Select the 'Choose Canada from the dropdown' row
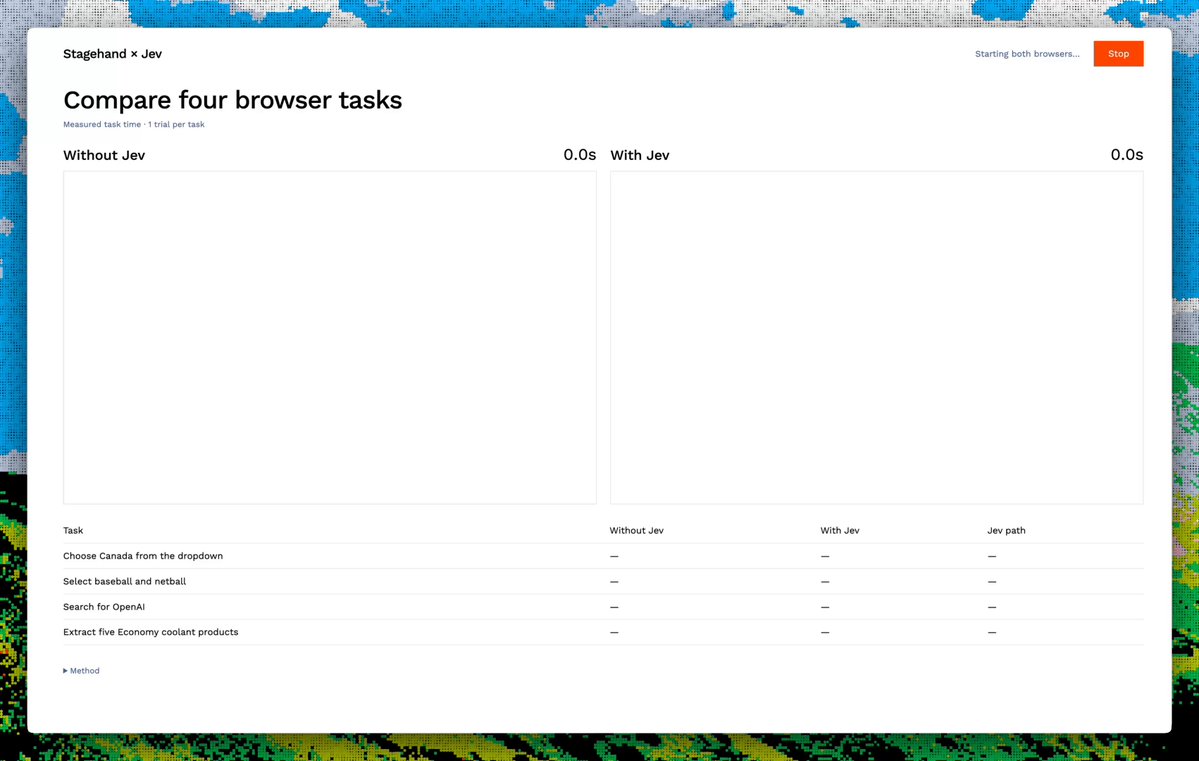This screenshot has width=1199, height=761. click(x=603, y=556)
